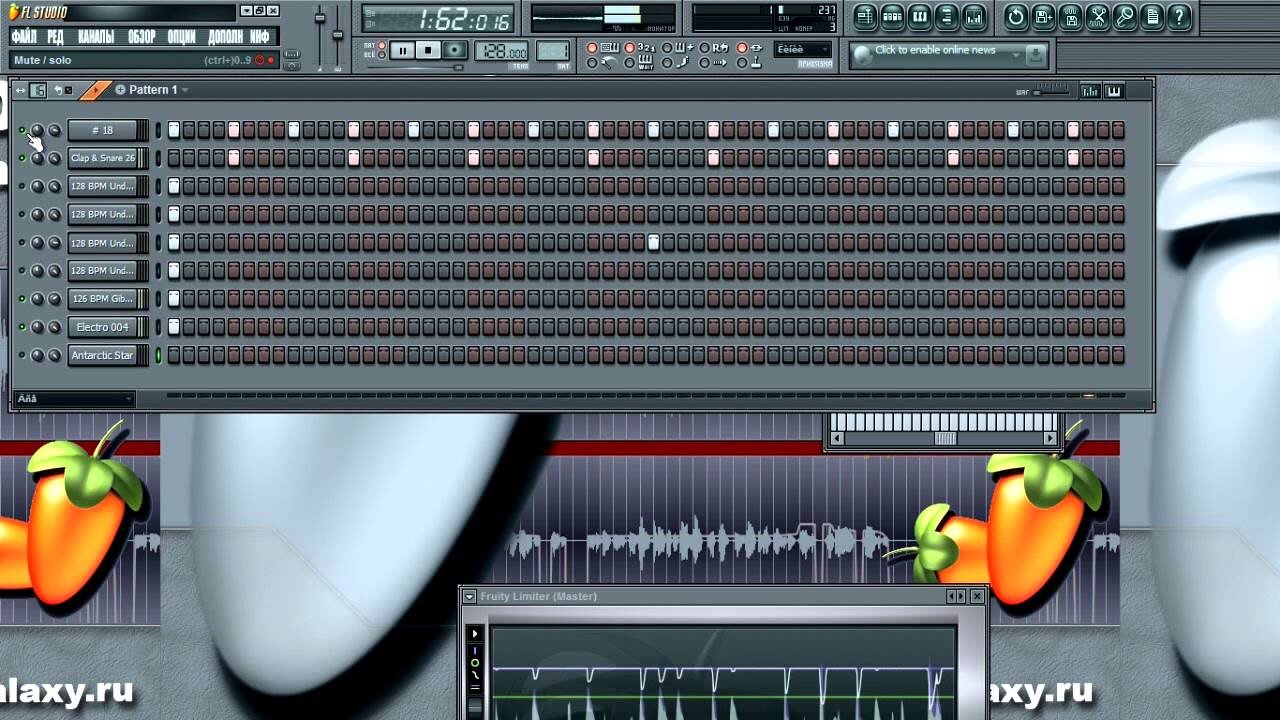This screenshot has height=720, width=1280.
Task: Open the audio editor scissors icon
Action: click(x=1098, y=16)
